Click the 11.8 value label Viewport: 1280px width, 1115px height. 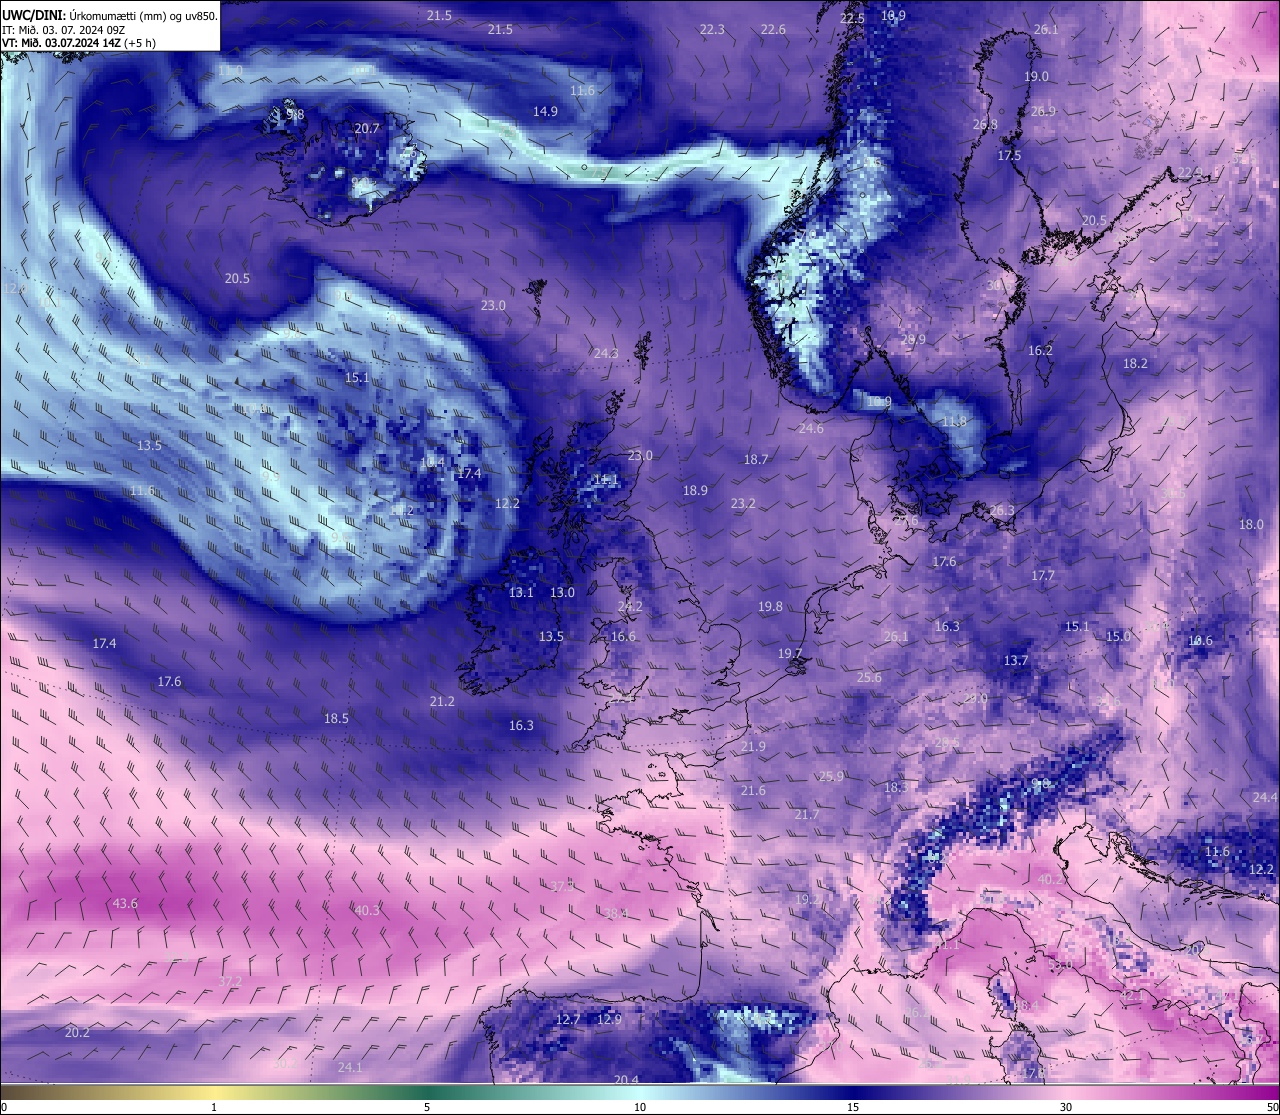pyautogui.click(x=955, y=422)
